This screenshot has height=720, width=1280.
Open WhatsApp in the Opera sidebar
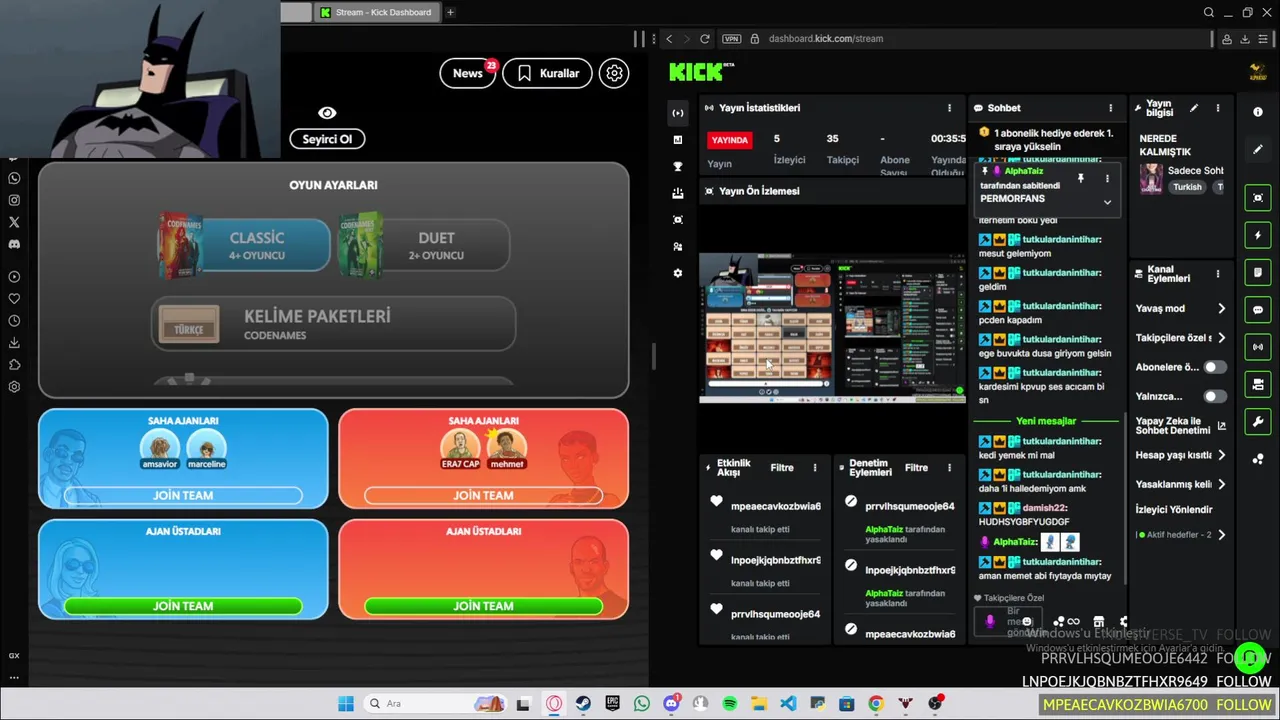point(14,178)
